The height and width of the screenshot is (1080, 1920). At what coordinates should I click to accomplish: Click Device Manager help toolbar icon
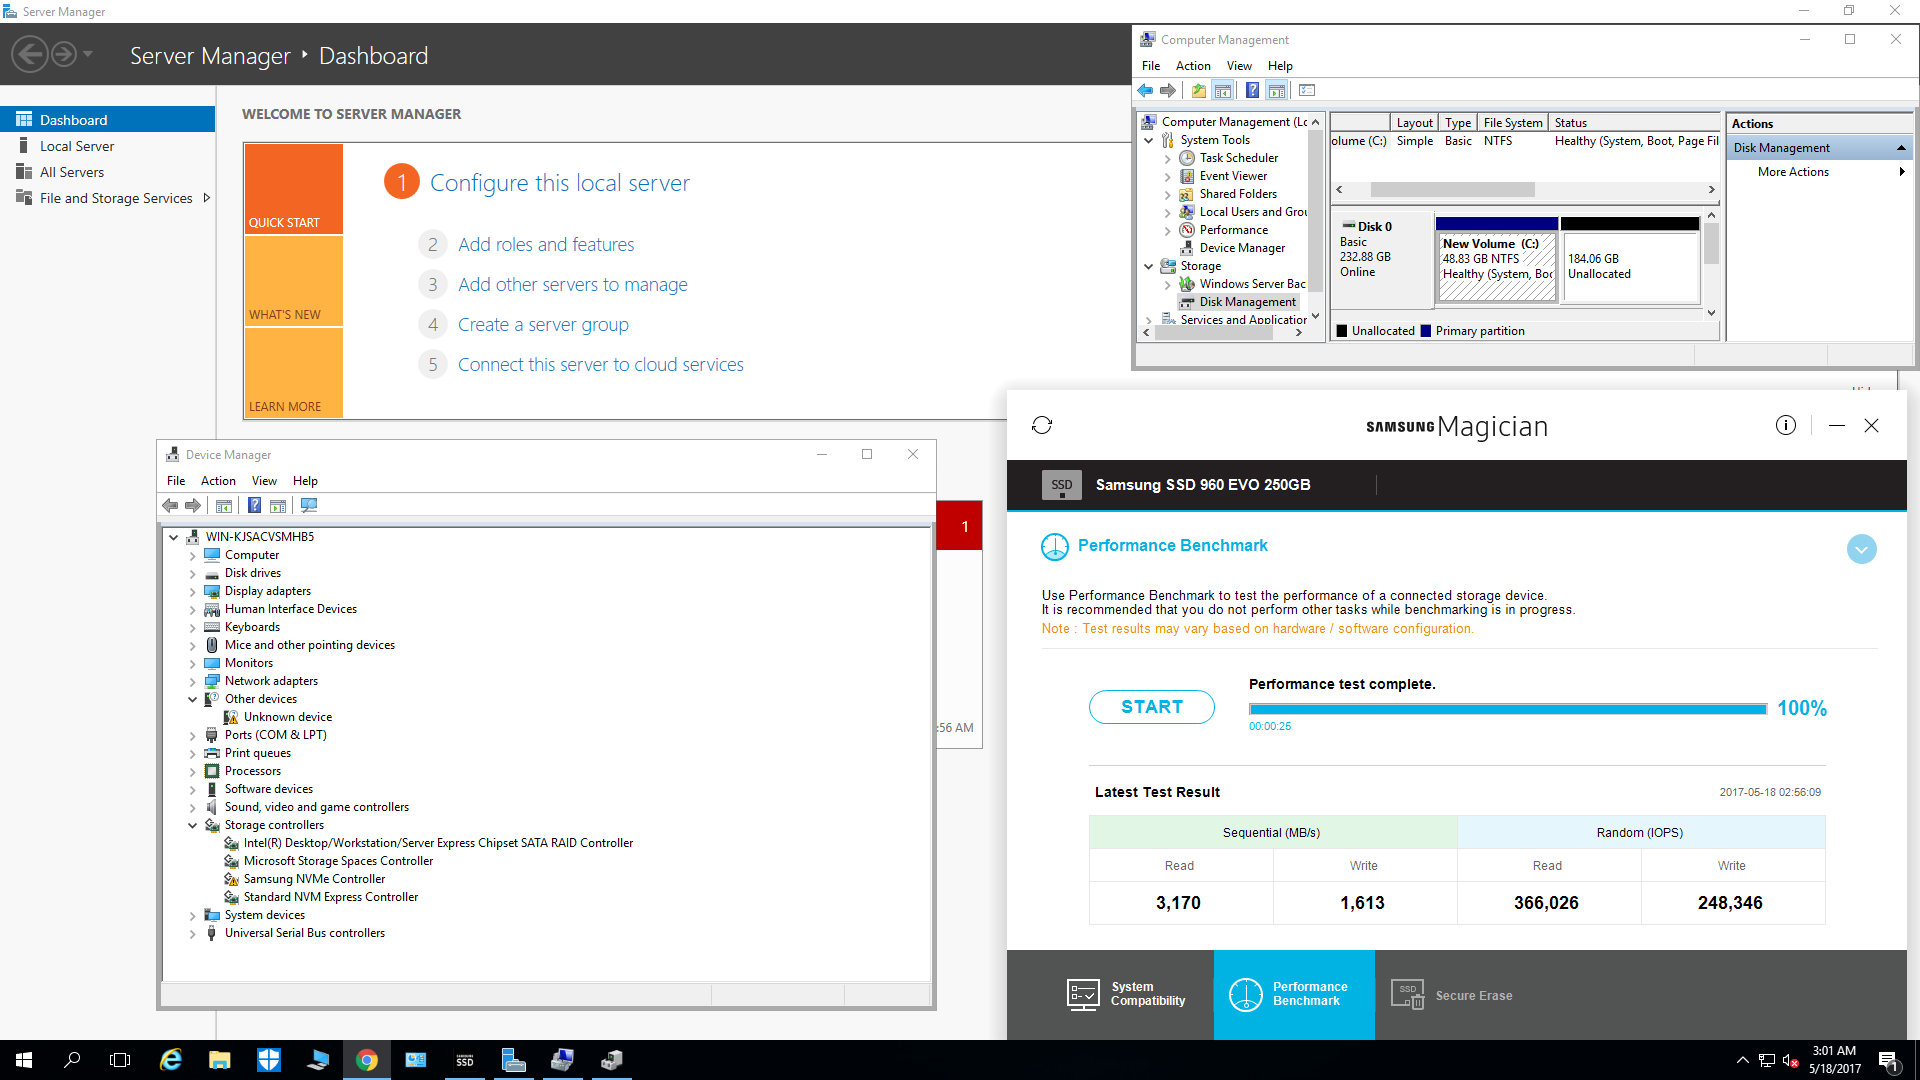(x=254, y=506)
